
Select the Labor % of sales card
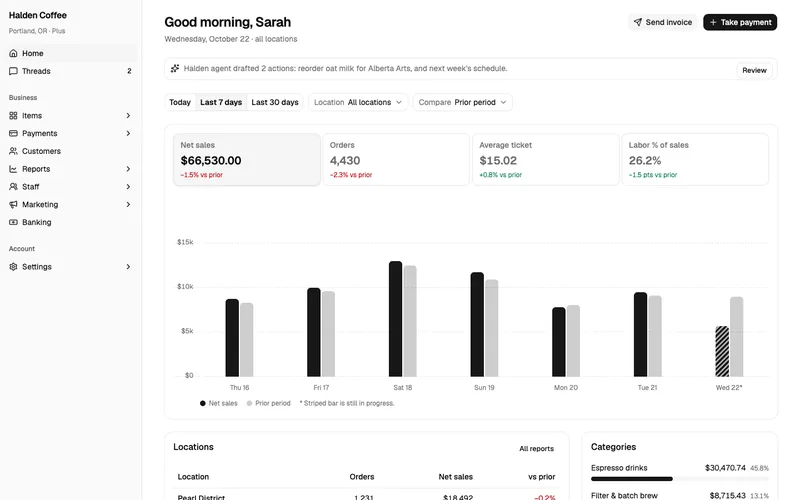tap(695, 160)
